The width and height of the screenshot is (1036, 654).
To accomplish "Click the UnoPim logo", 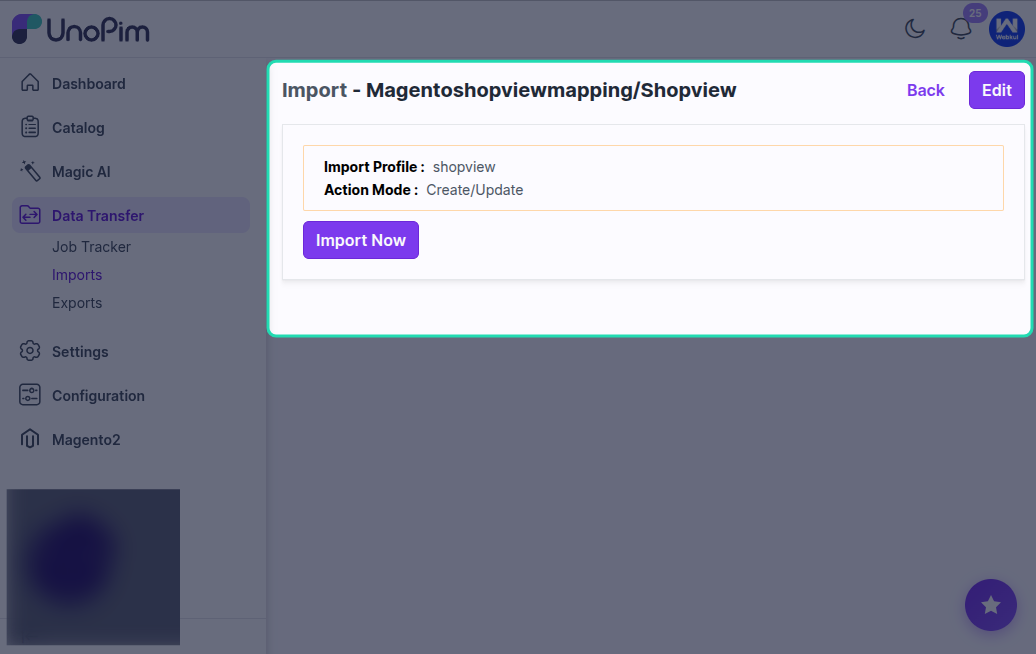I will pos(81,29).
